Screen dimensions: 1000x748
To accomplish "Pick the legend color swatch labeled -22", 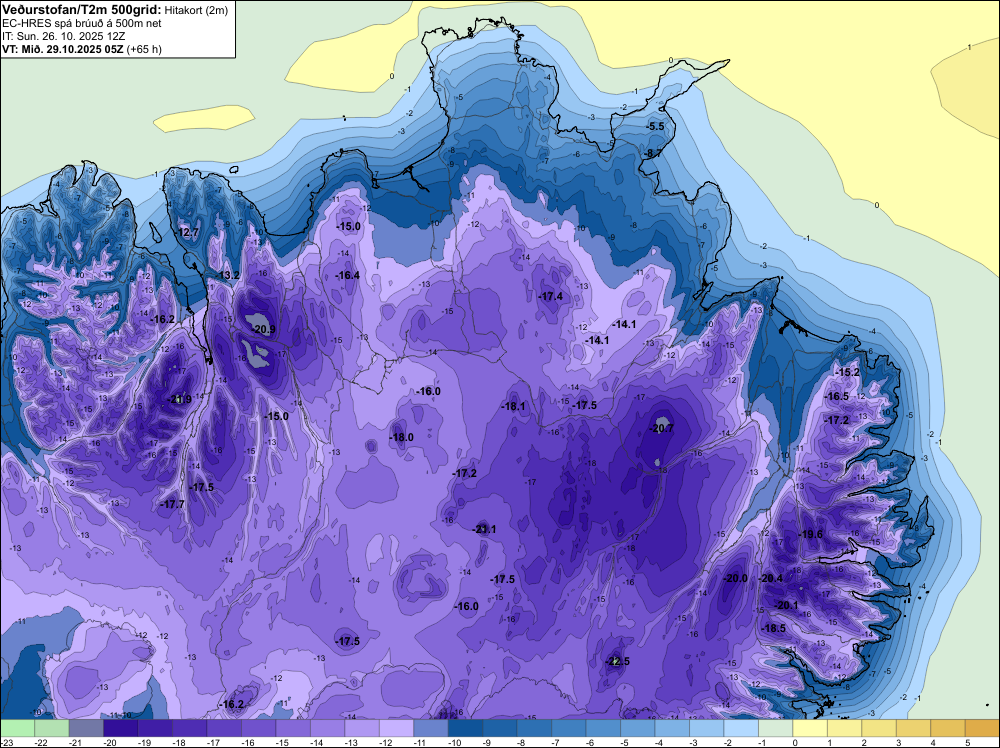I will click(52, 728).
